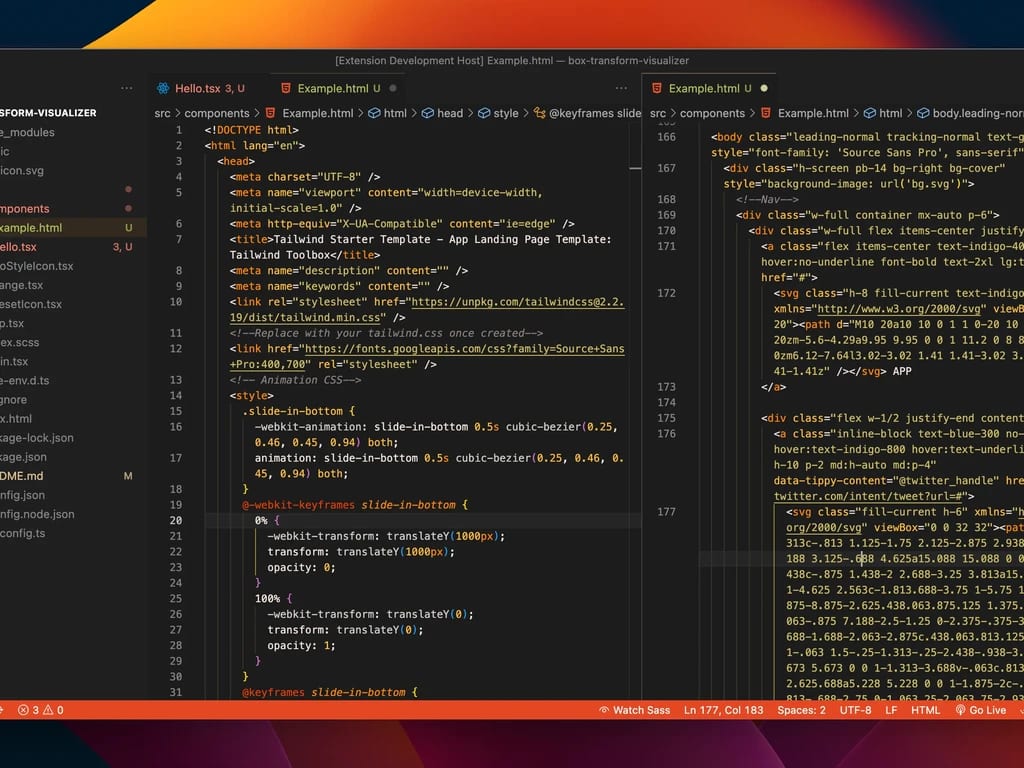This screenshot has width=1024, height=768.
Task: Click 'SFORM-VISUALIZER' explorer section header
Action: click(48, 113)
